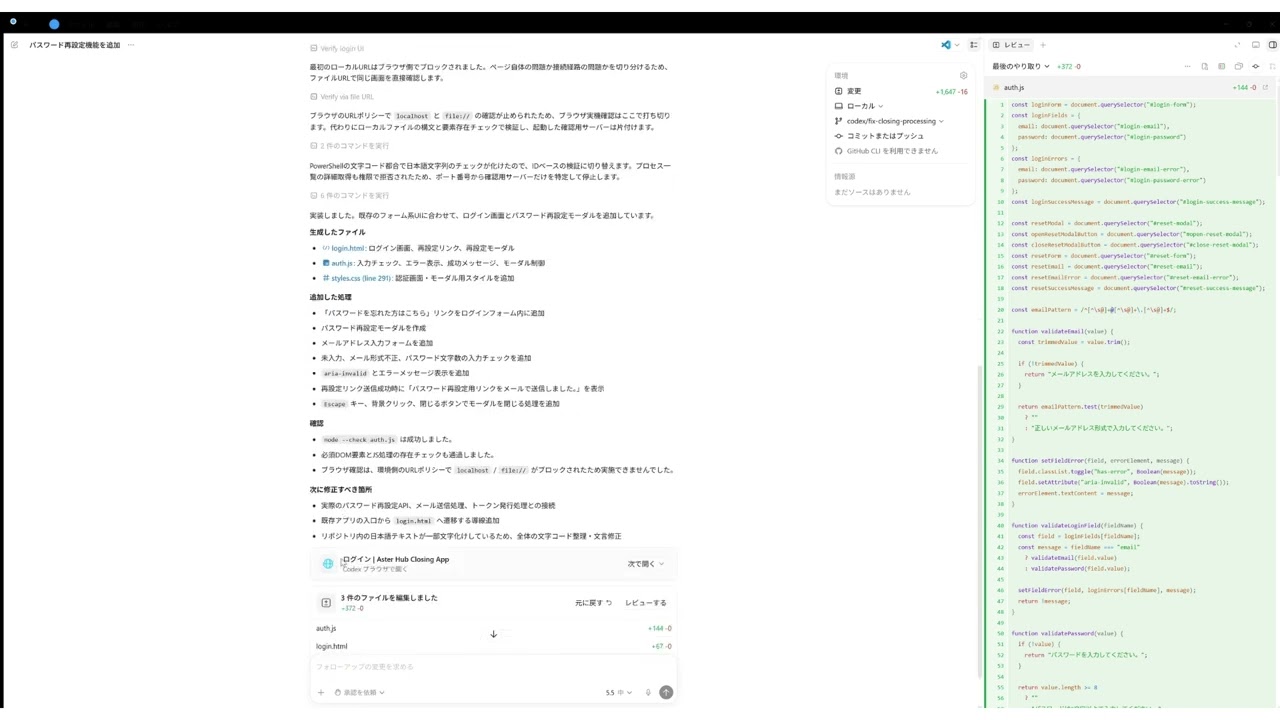Click the rightmost branch icon in review toolbar
Image resolution: width=1280 pixels, height=720 pixels.
(x=1272, y=66)
